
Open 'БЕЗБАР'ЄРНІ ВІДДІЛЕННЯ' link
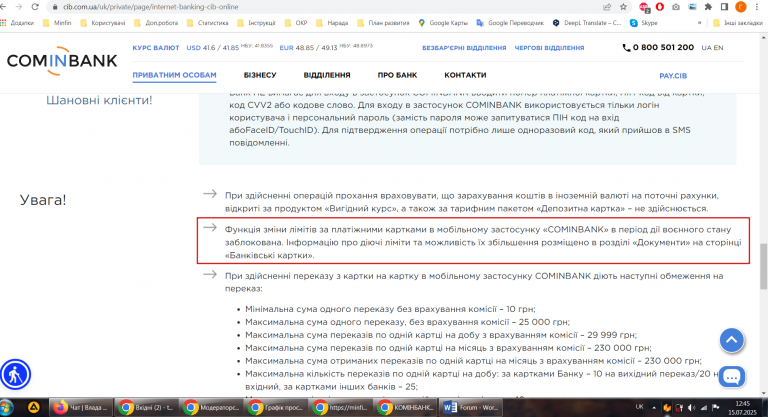[x=464, y=48]
